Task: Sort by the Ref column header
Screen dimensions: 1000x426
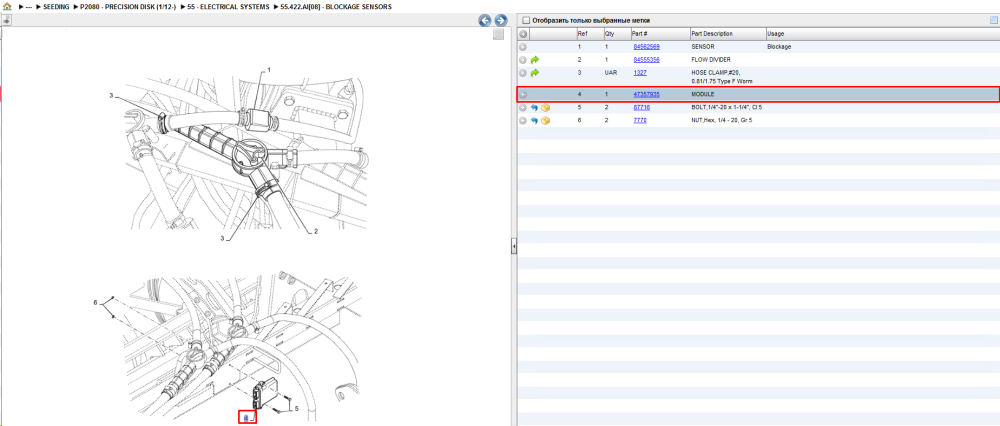Action: pos(582,34)
